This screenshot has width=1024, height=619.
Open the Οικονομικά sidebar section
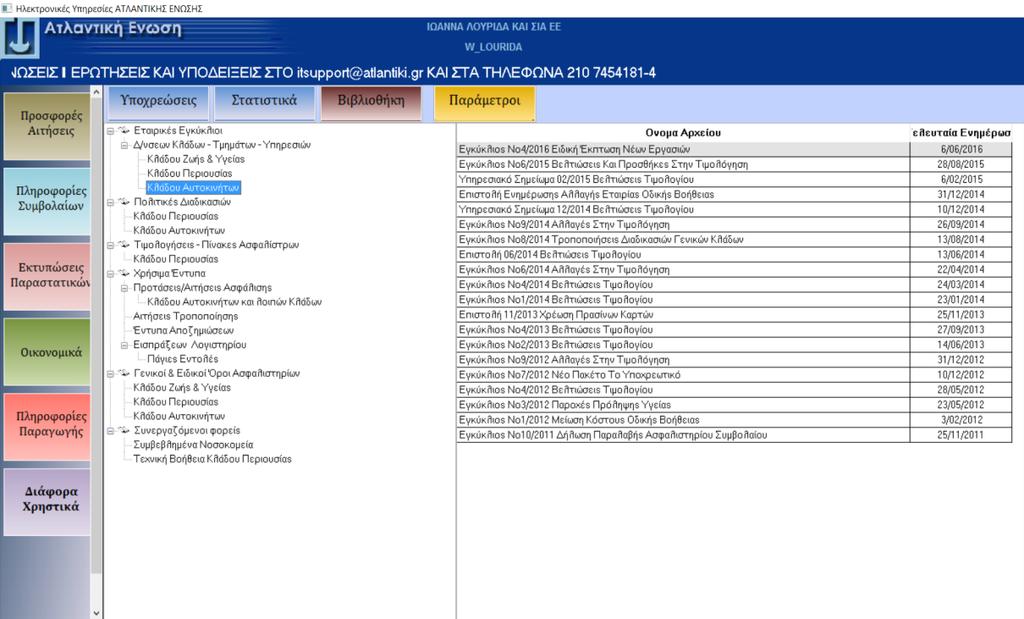pyautogui.click(x=47, y=352)
